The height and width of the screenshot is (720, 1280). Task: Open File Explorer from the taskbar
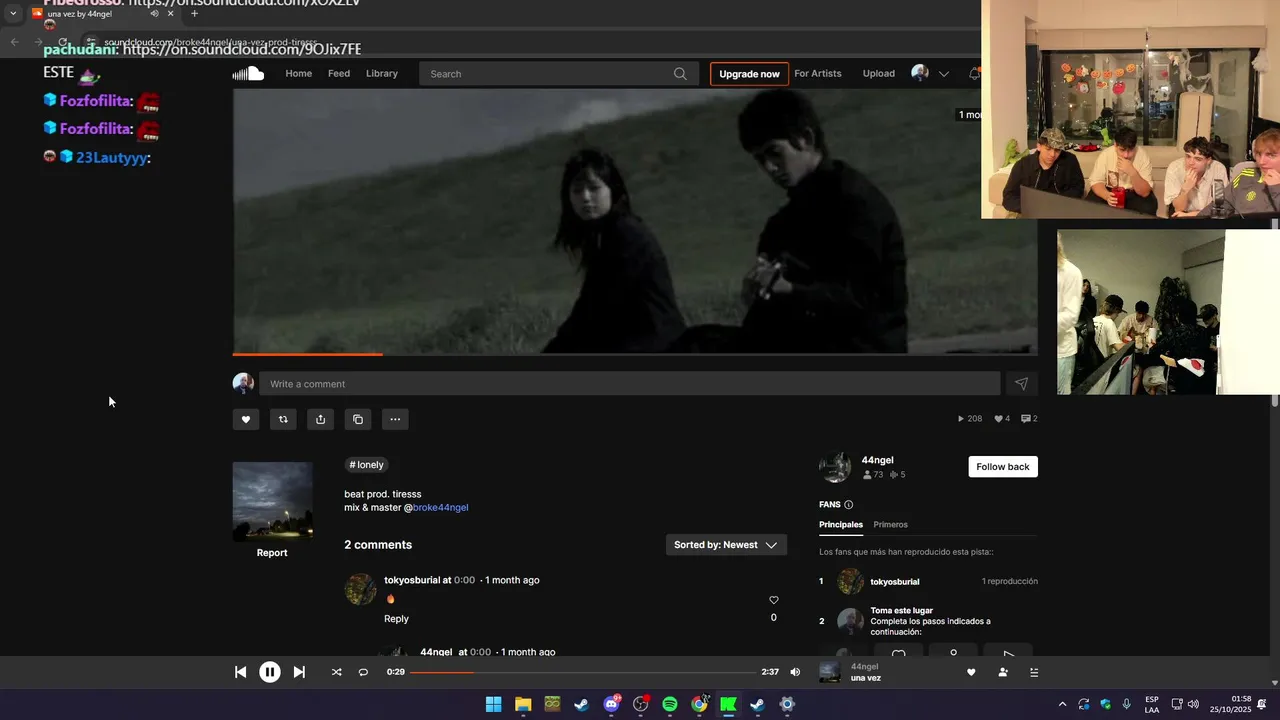pyautogui.click(x=523, y=704)
